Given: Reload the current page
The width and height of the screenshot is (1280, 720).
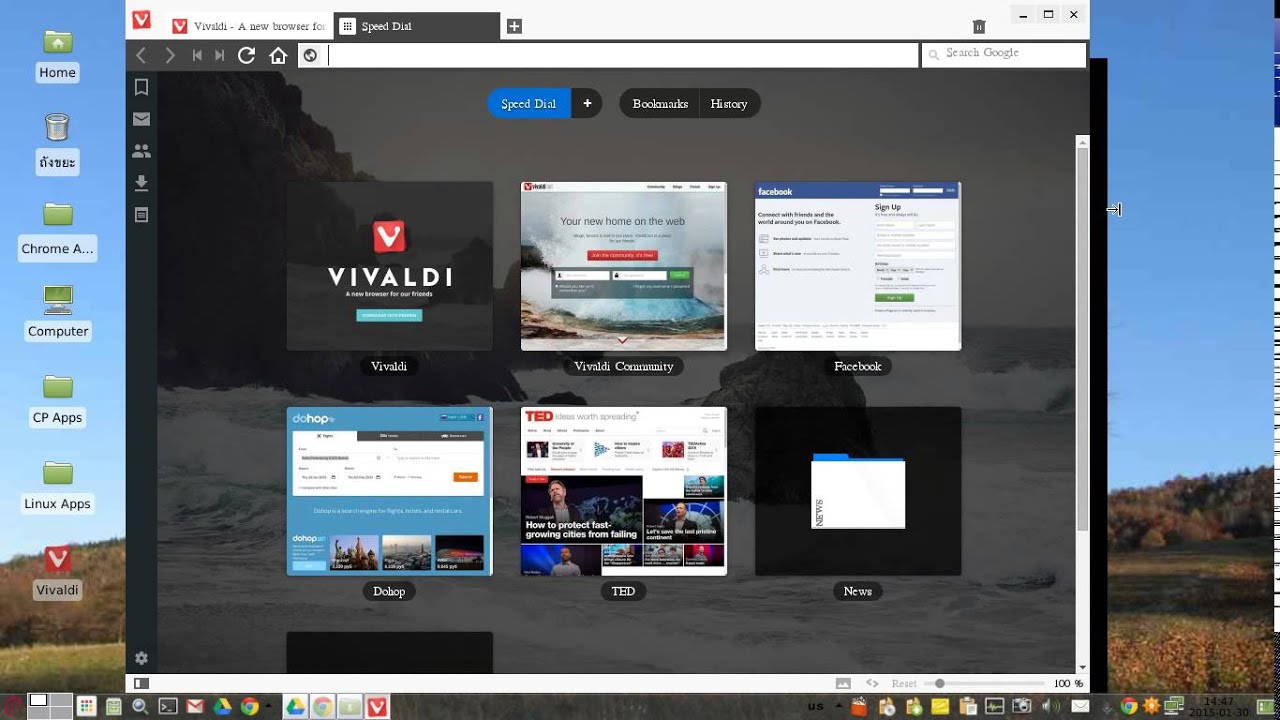Looking at the screenshot, I should tap(246, 56).
